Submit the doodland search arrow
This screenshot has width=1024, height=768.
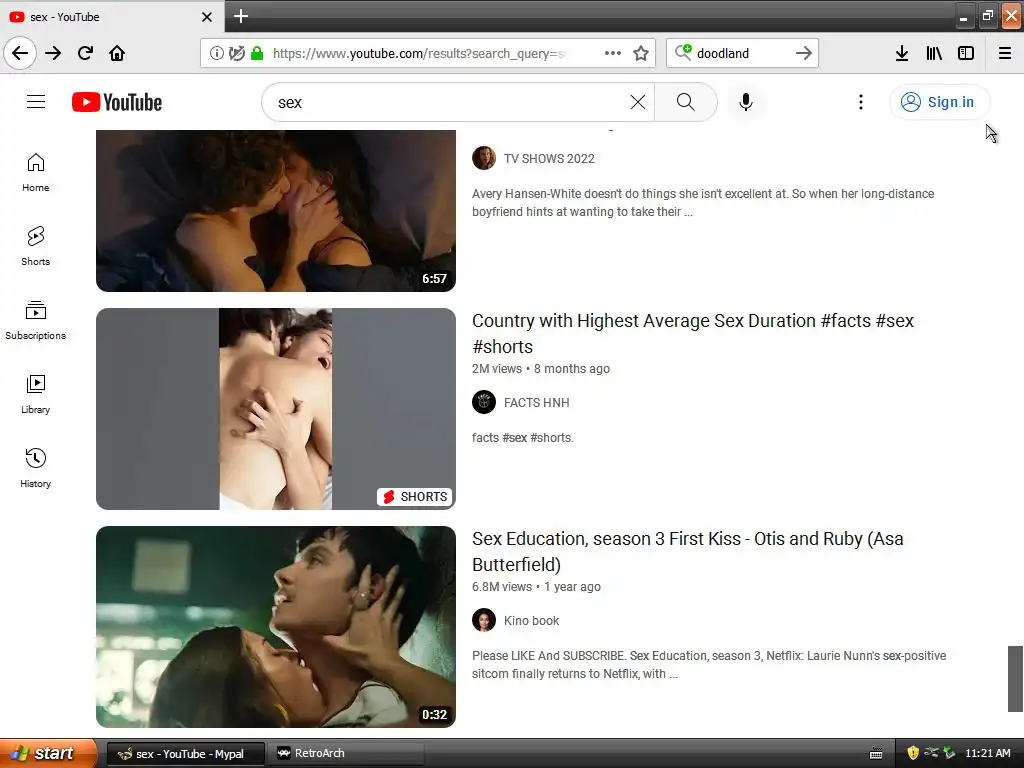point(804,53)
